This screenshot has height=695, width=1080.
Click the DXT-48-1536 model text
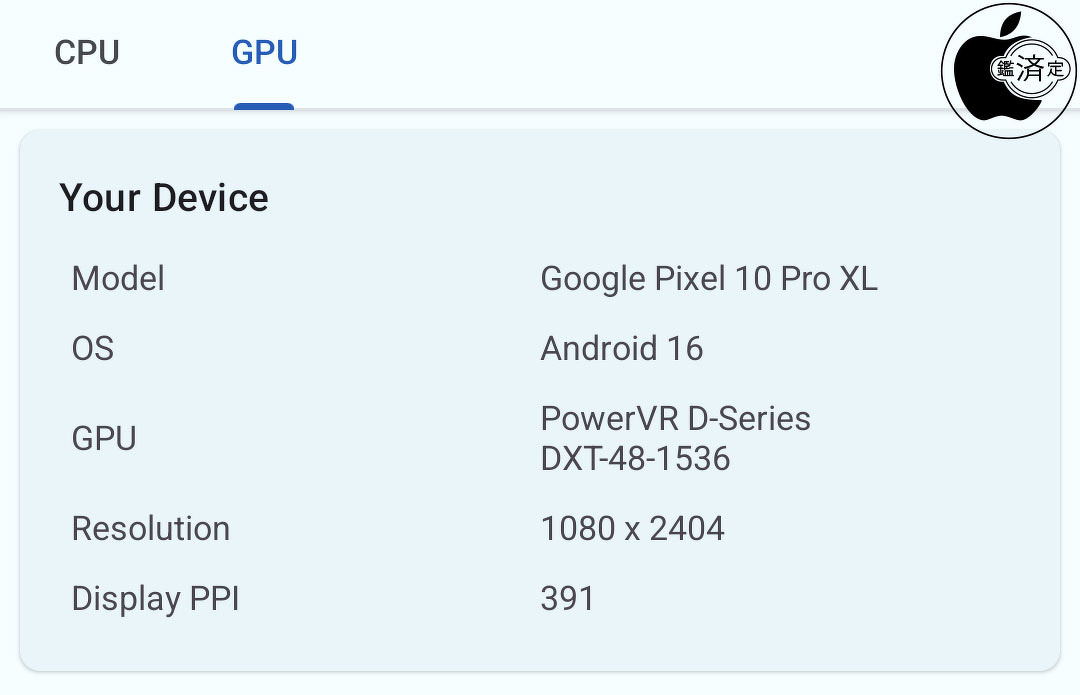[x=635, y=459]
